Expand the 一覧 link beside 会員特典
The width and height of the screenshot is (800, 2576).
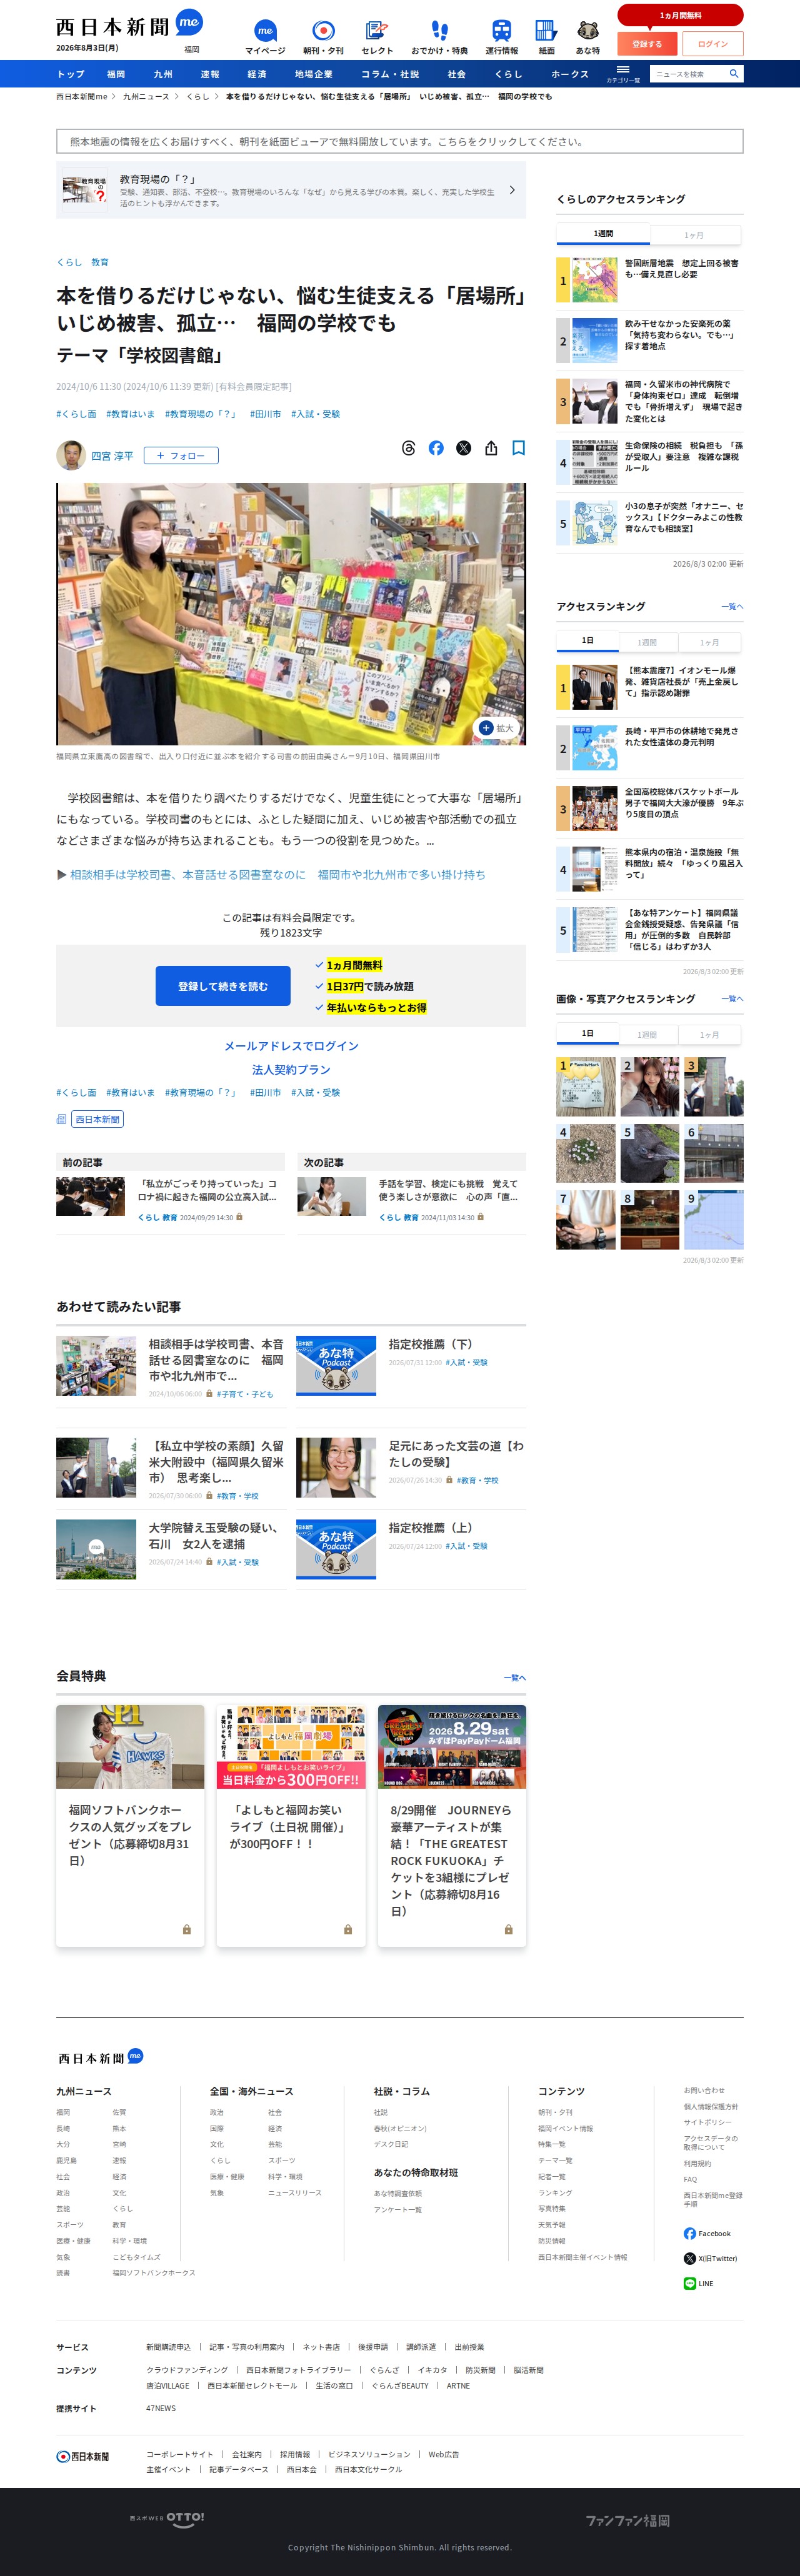[x=515, y=1678]
